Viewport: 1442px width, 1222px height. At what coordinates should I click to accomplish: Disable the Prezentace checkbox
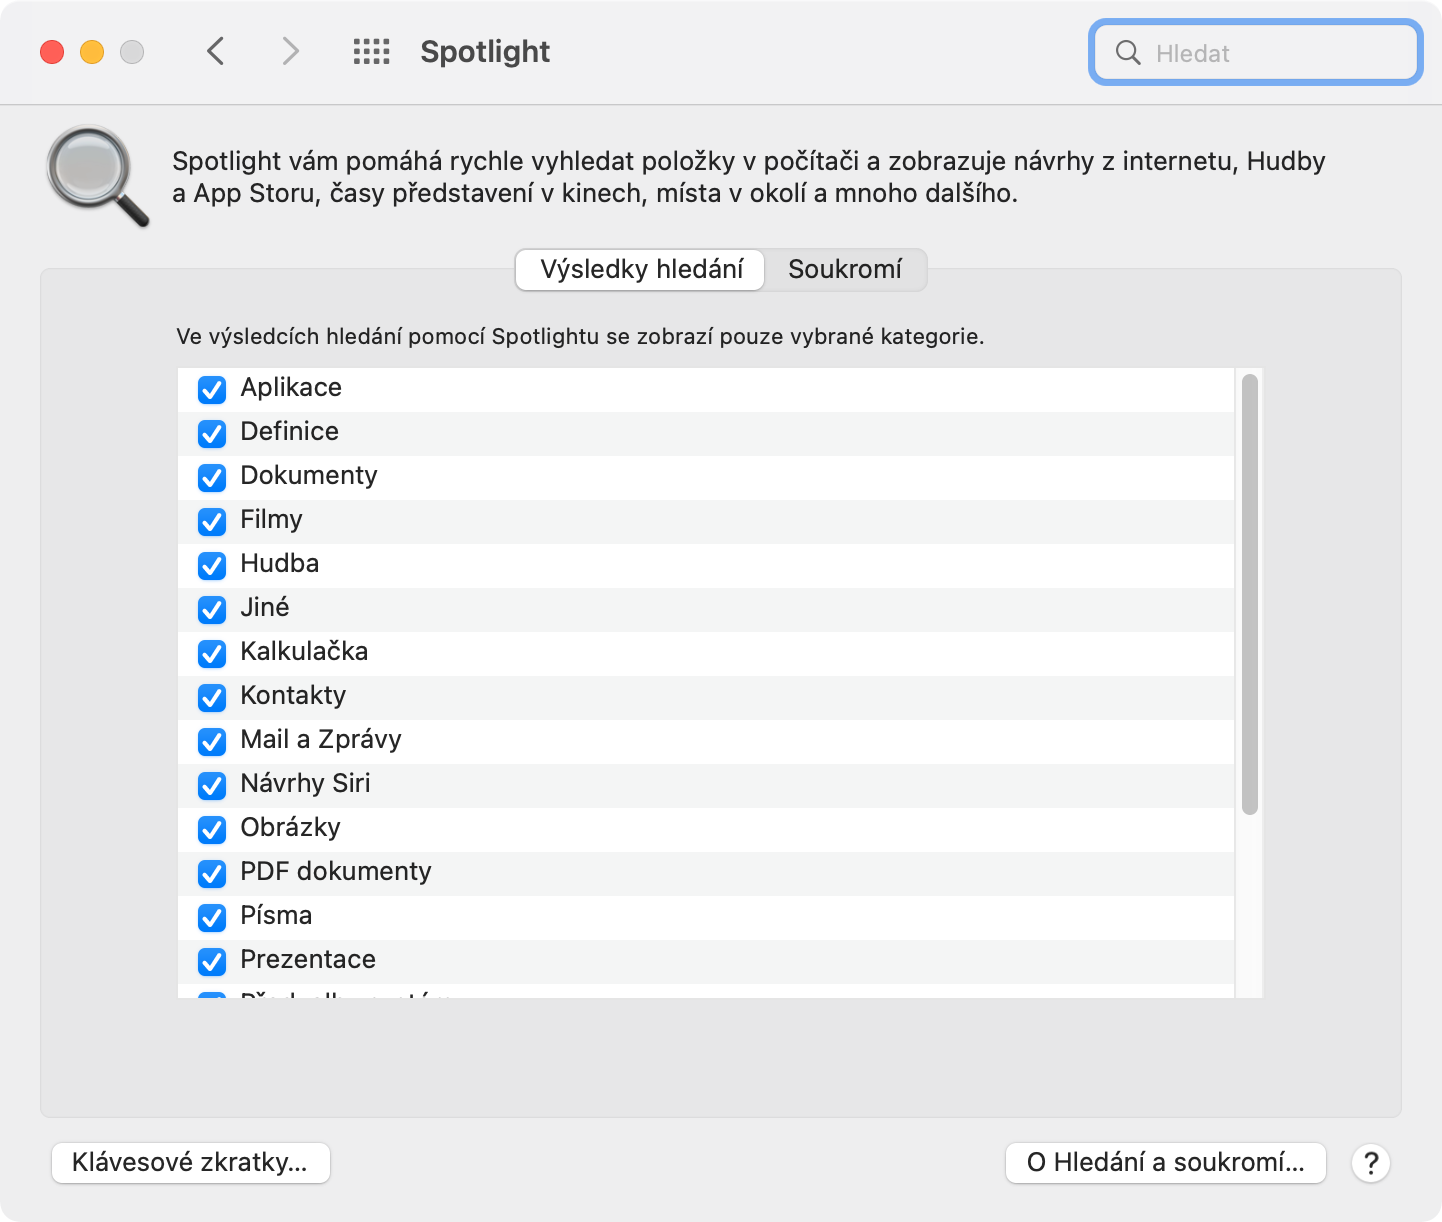pos(212,961)
